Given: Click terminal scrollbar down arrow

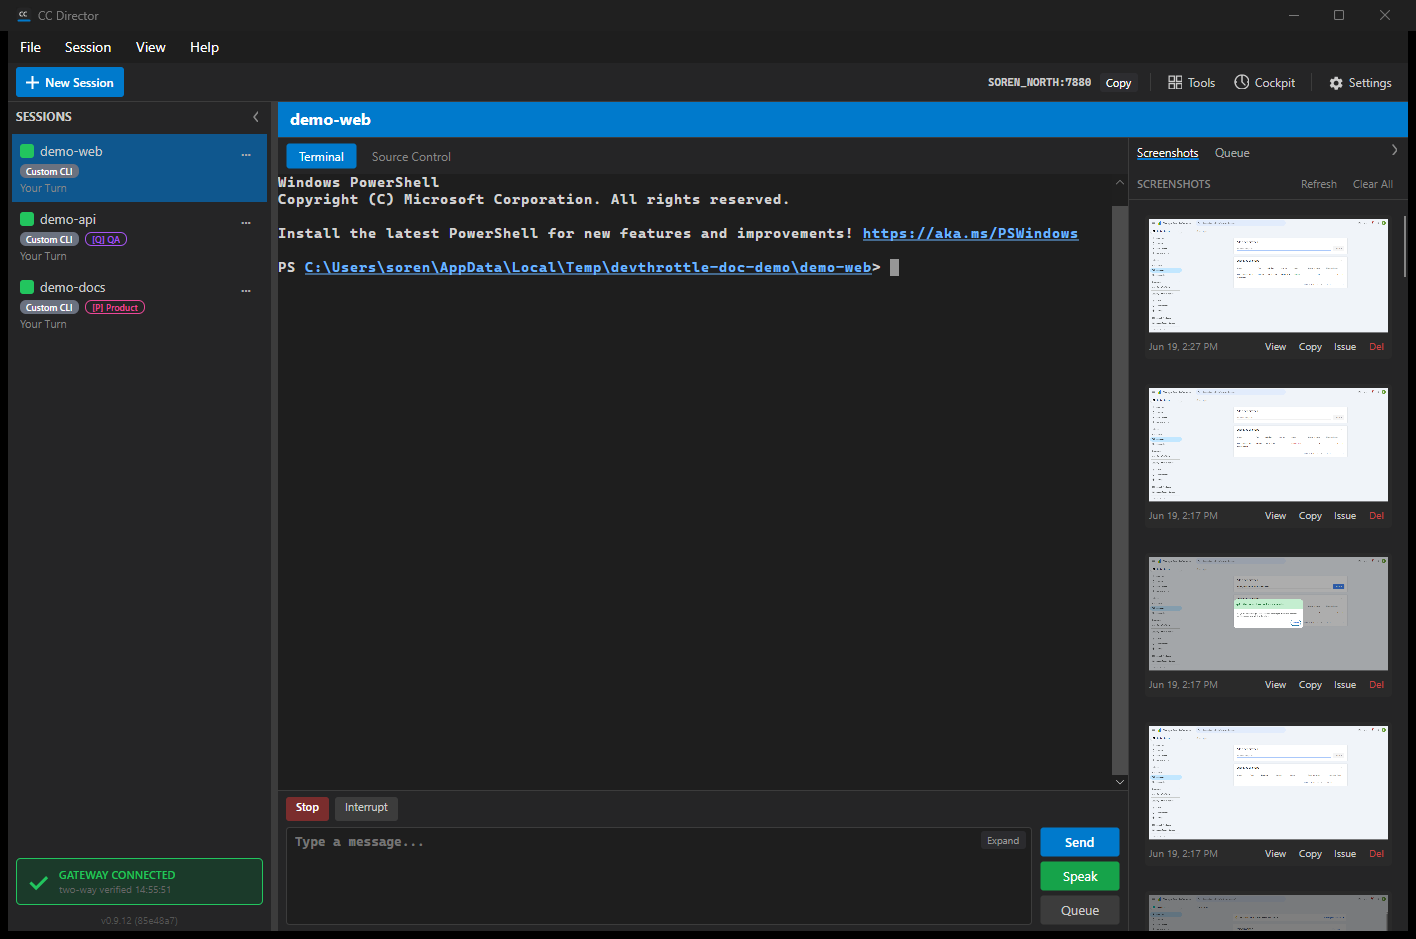Looking at the screenshot, I should click(1120, 782).
